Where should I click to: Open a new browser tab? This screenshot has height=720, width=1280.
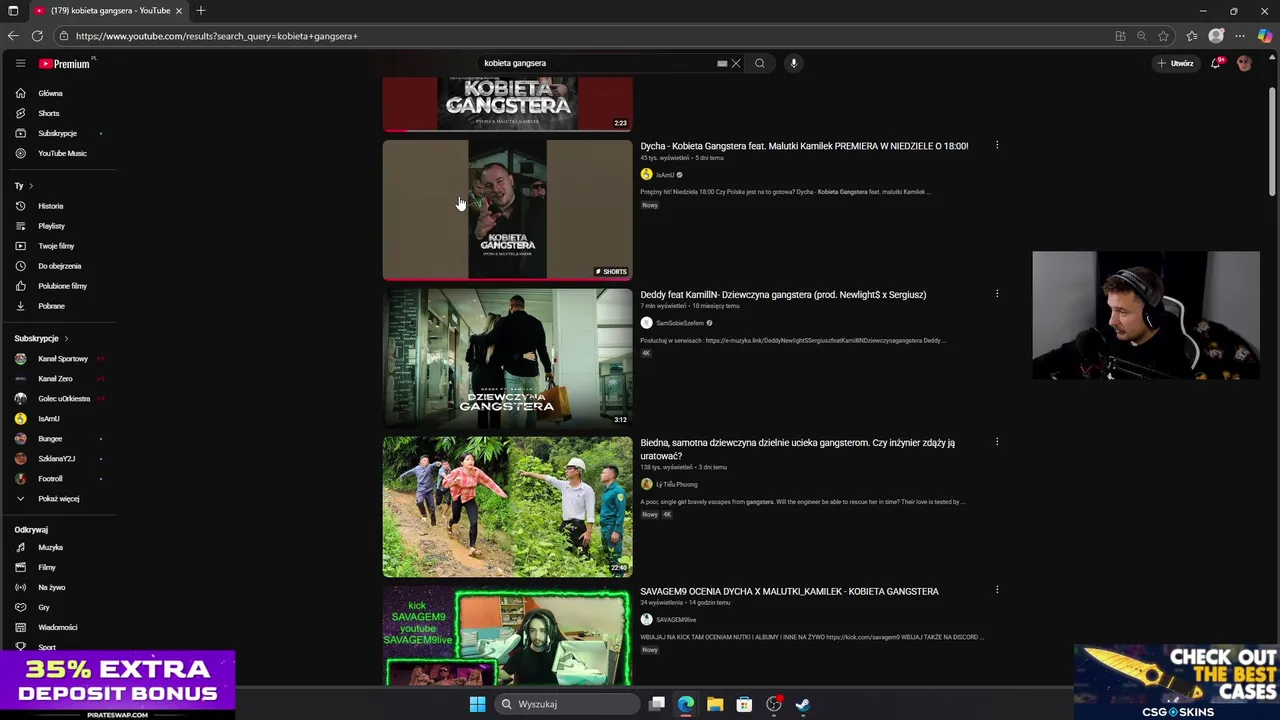[x=201, y=11]
